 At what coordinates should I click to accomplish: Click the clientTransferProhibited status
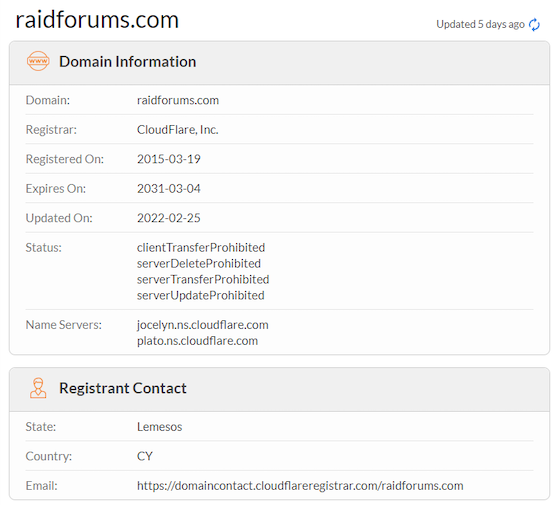pos(201,248)
